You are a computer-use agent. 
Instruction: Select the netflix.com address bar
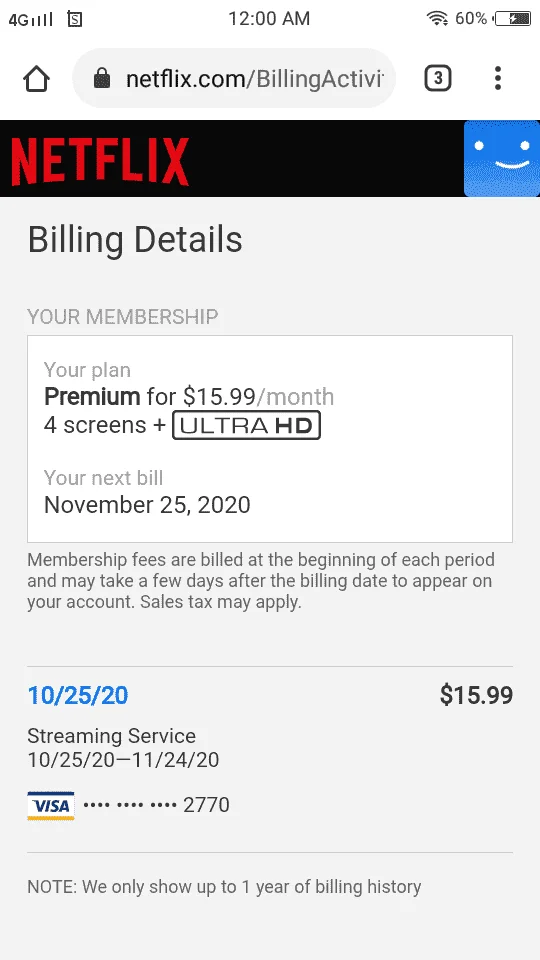point(234,78)
